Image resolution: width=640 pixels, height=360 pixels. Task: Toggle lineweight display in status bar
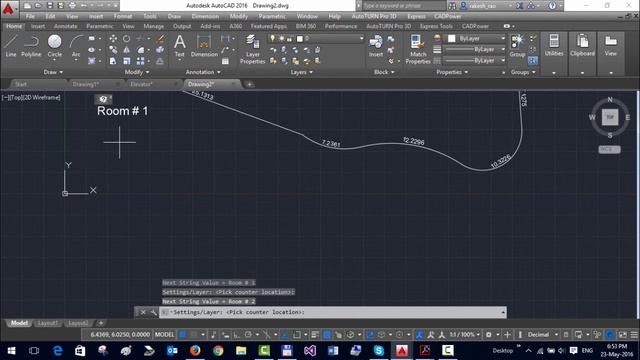click(315, 335)
